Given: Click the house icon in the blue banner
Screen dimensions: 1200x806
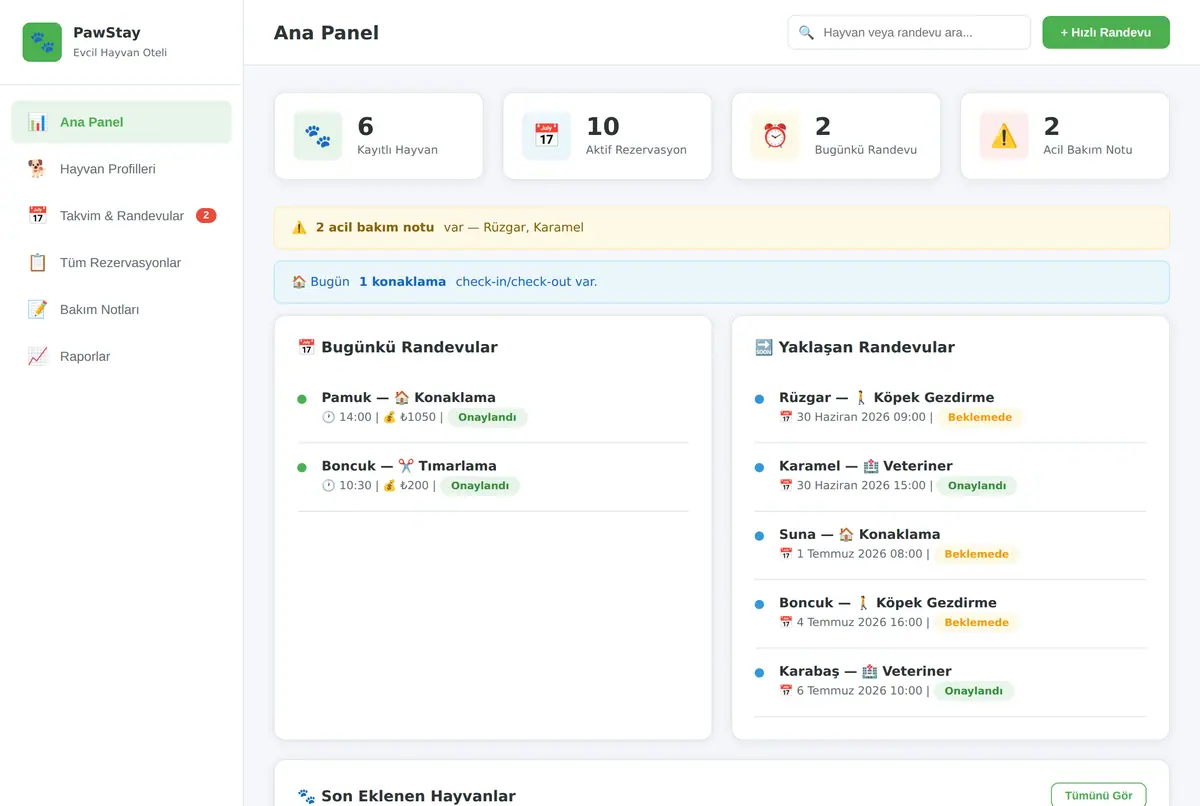Looking at the screenshot, I should coord(299,282).
